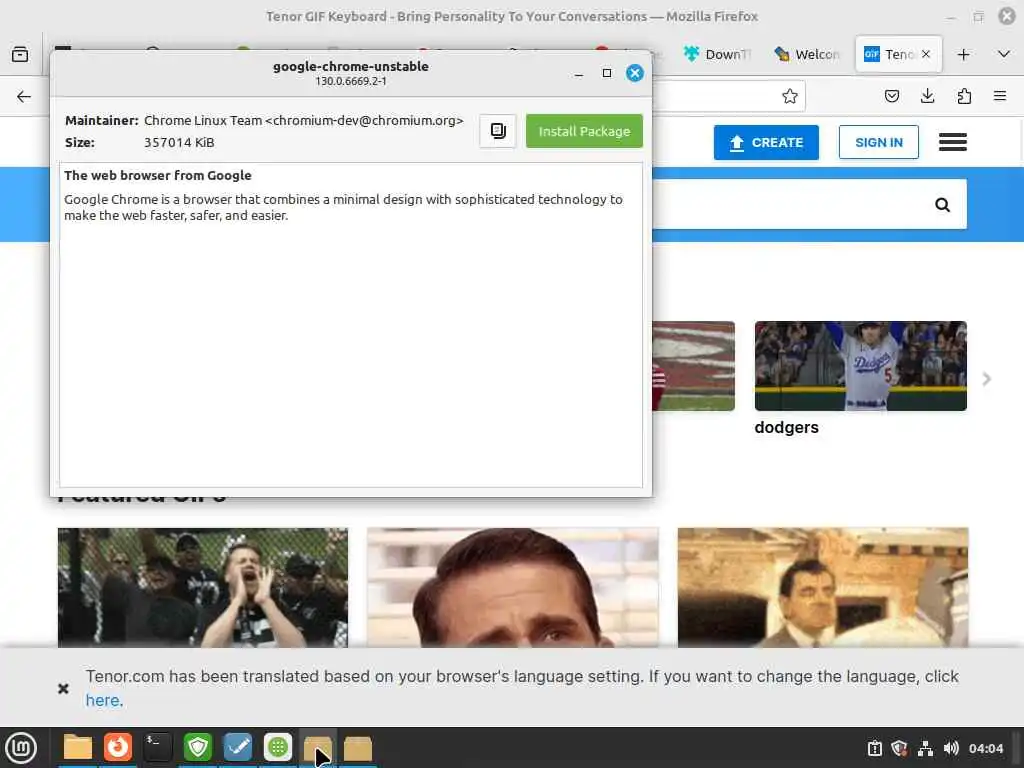1024x768 pixels.
Task: Click the 04:04 clock in the panel
Action: tap(985, 748)
